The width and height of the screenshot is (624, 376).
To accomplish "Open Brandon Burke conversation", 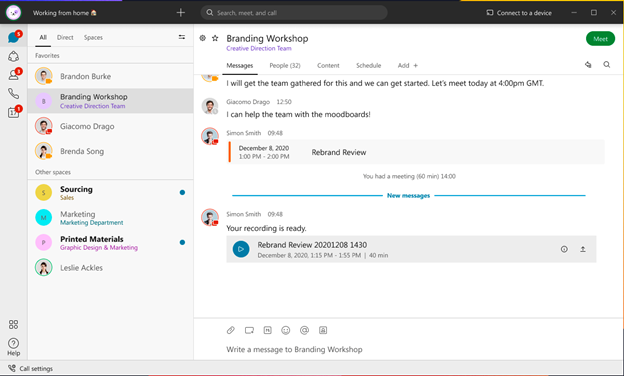I will click(111, 76).
